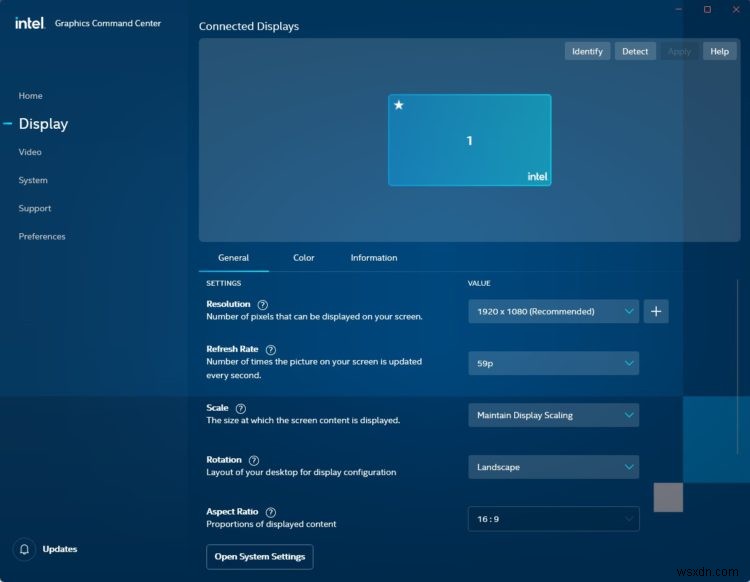
Task: Click the Updates bell icon
Action: point(24,549)
